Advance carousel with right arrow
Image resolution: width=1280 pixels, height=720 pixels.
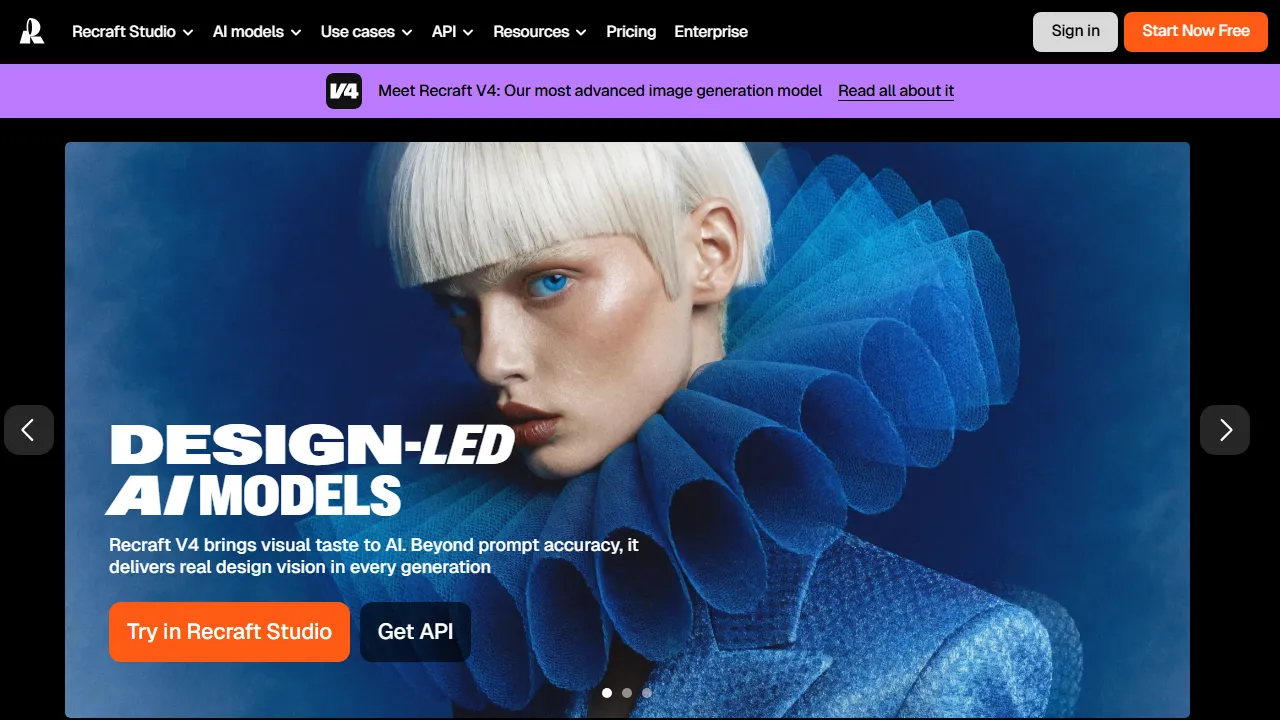coord(1225,430)
